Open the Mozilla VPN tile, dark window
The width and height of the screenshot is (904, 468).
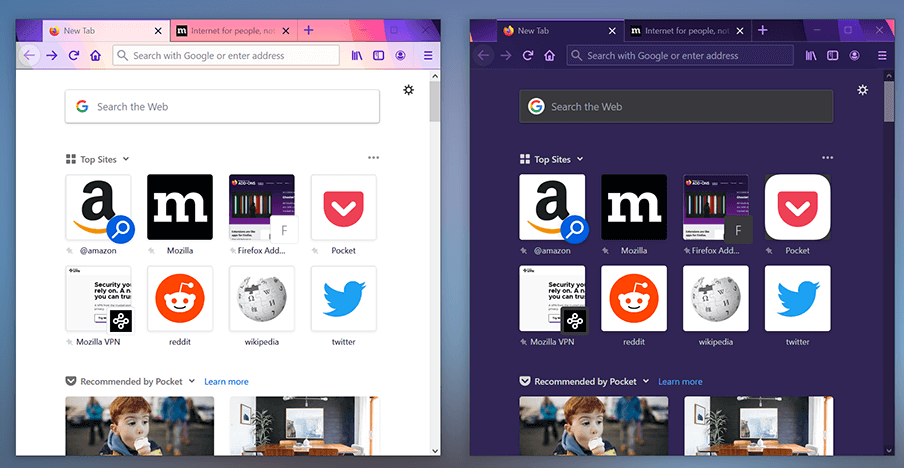tap(552, 299)
